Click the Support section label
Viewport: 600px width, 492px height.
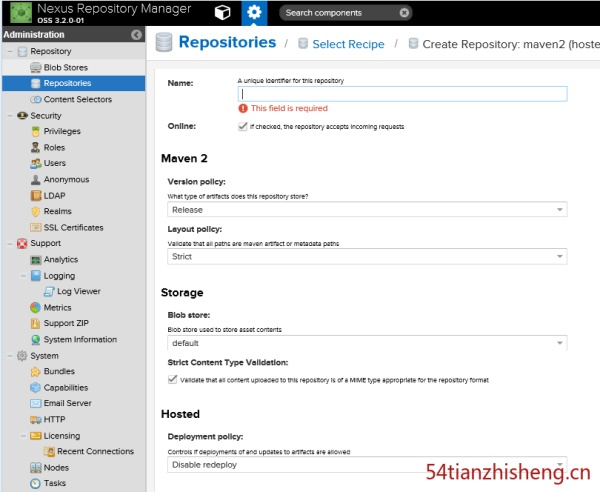point(46,243)
